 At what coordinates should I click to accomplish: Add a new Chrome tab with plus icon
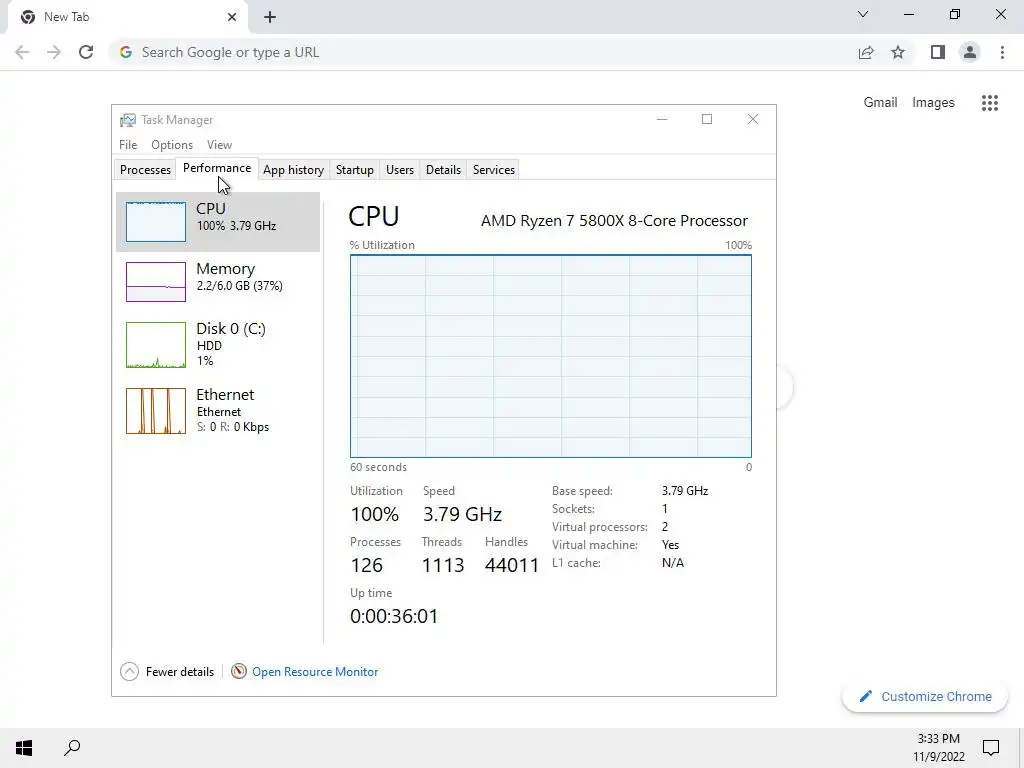270,17
